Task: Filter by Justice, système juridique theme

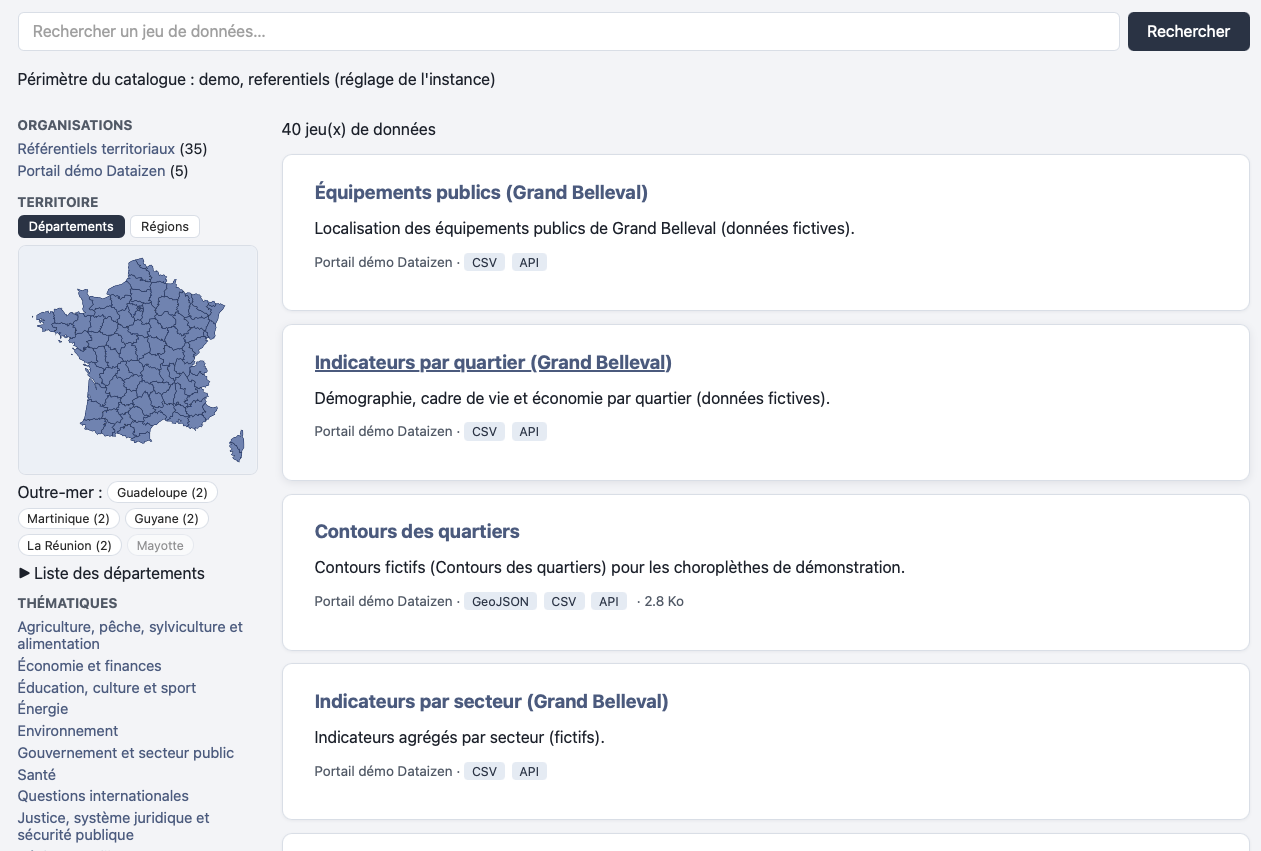Action: pos(113,826)
